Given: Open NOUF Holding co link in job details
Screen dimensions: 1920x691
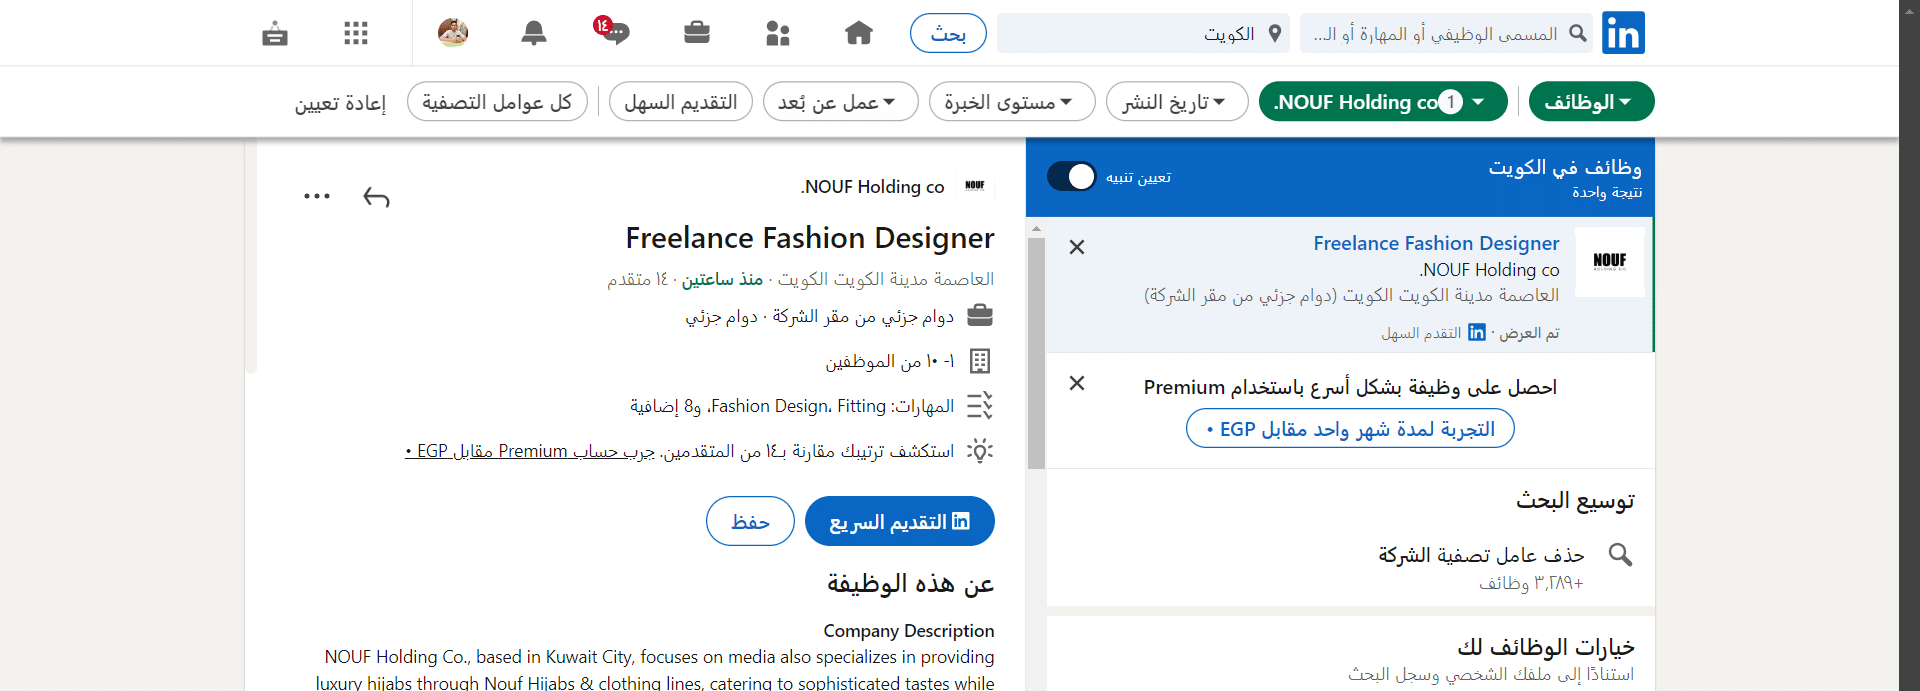Looking at the screenshot, I should click(x=873, y=187).
